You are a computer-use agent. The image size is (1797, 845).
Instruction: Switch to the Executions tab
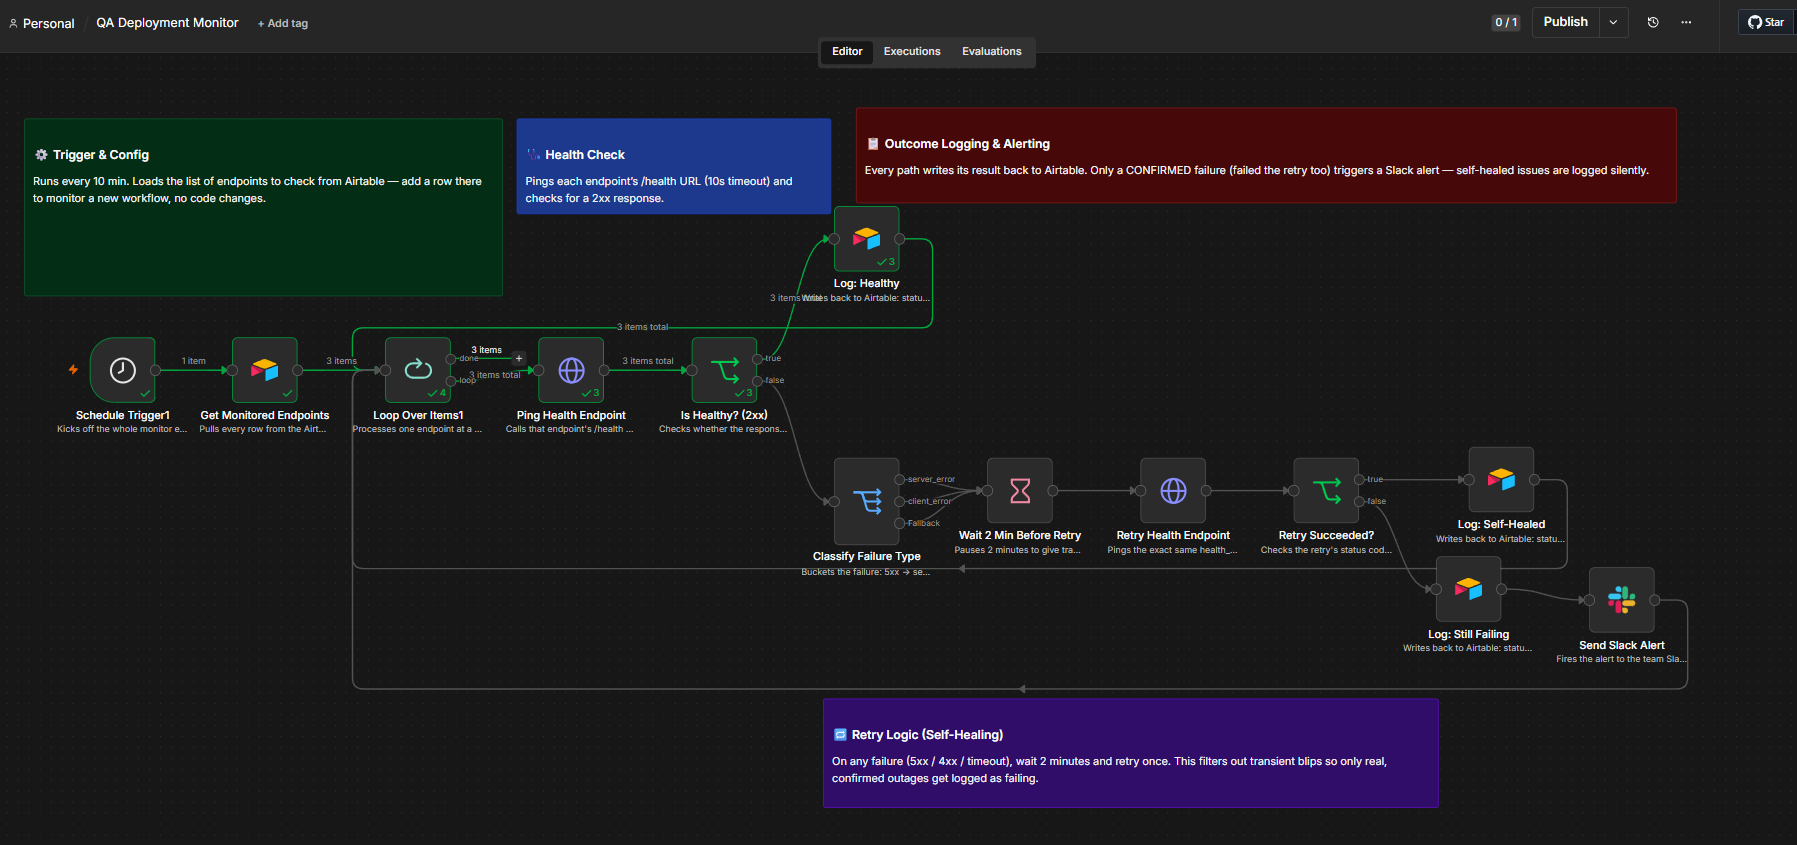(912, 52)
